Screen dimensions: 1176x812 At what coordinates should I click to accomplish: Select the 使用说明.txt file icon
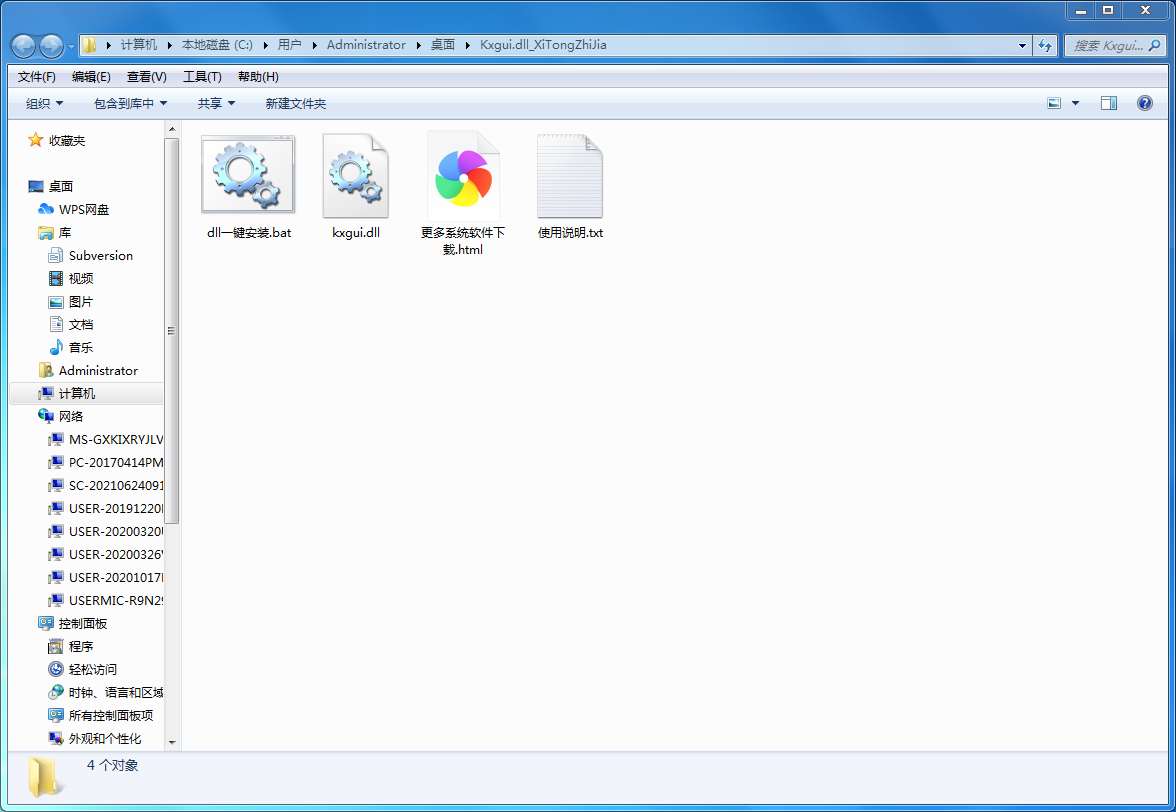coord(570,176)
